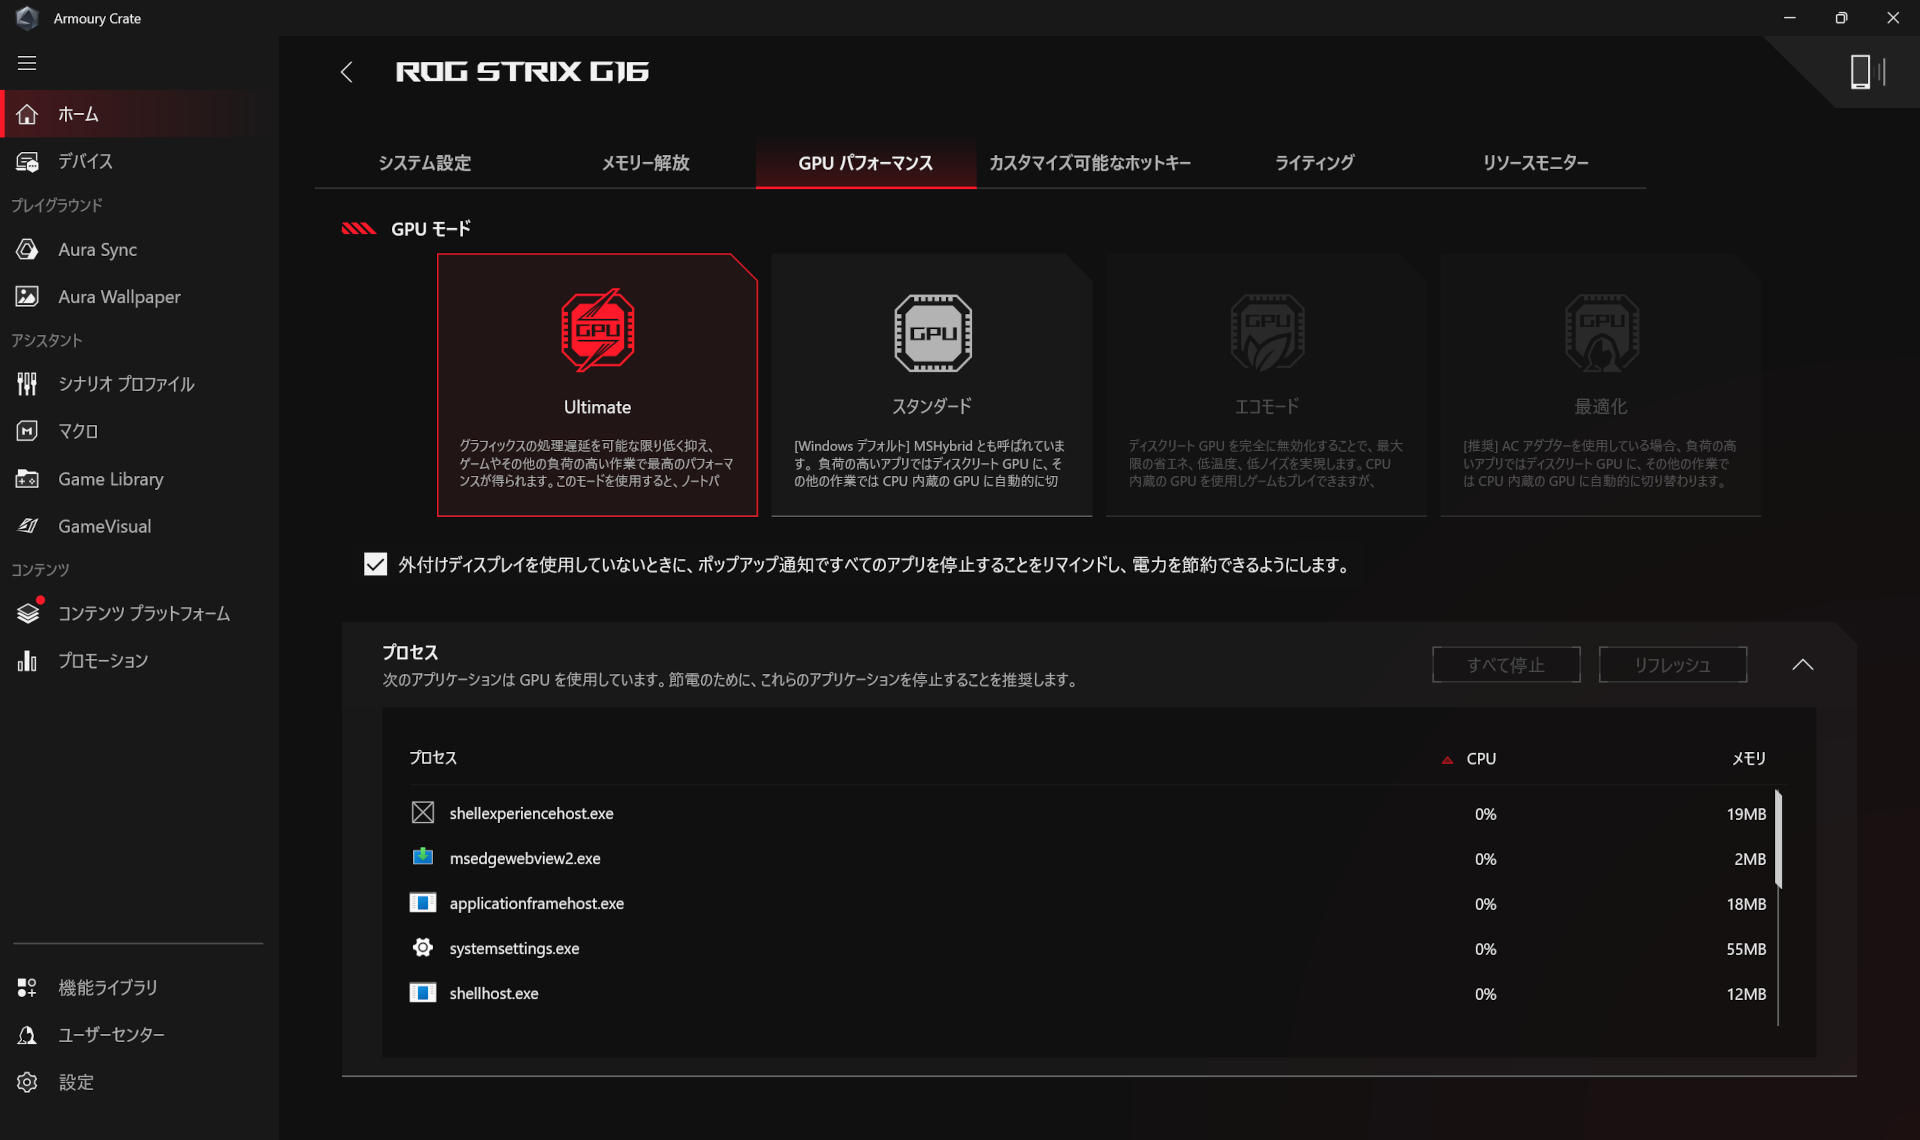The image size is (1920, 1140).
Task: Select the Ultimate GPU mode card
Action: pos(597,385)
